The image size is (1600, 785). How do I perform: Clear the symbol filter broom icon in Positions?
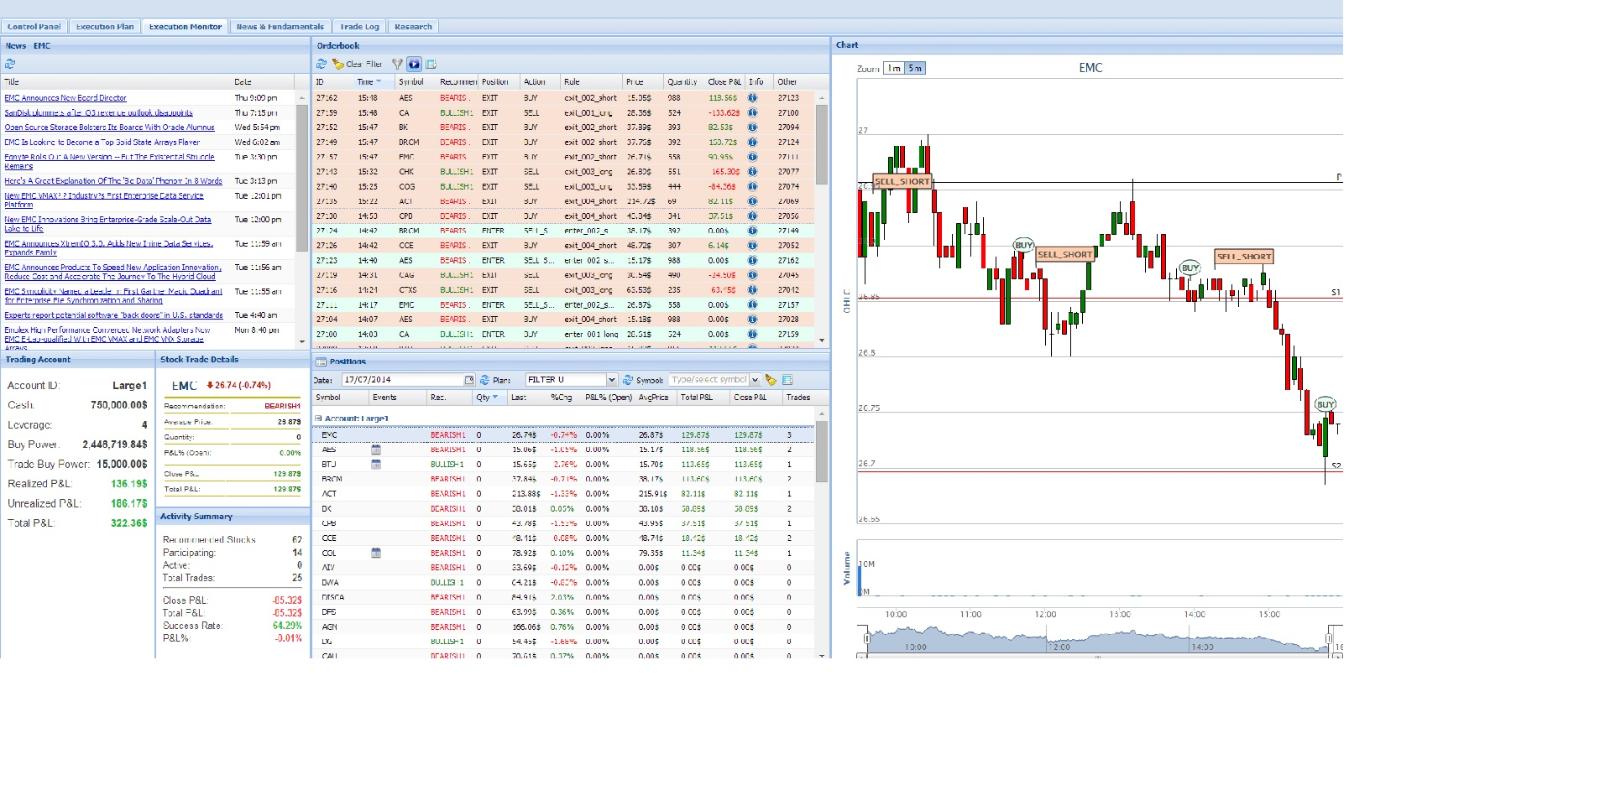[770, 380]
